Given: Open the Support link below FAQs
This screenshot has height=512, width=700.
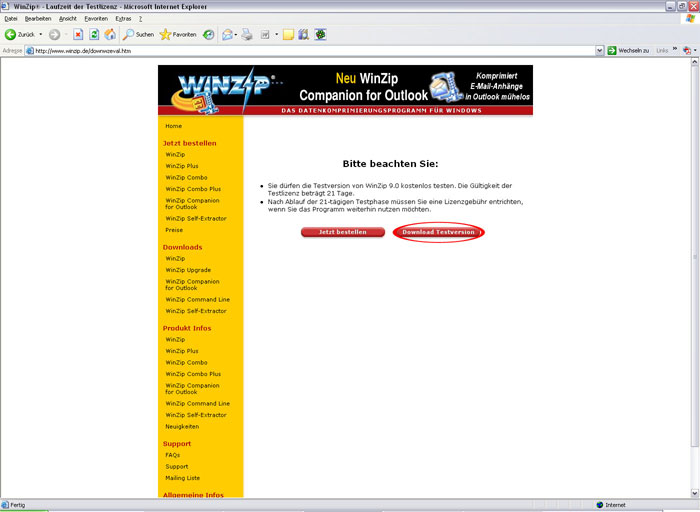Looking at the screenshot, I should point(177,466).
